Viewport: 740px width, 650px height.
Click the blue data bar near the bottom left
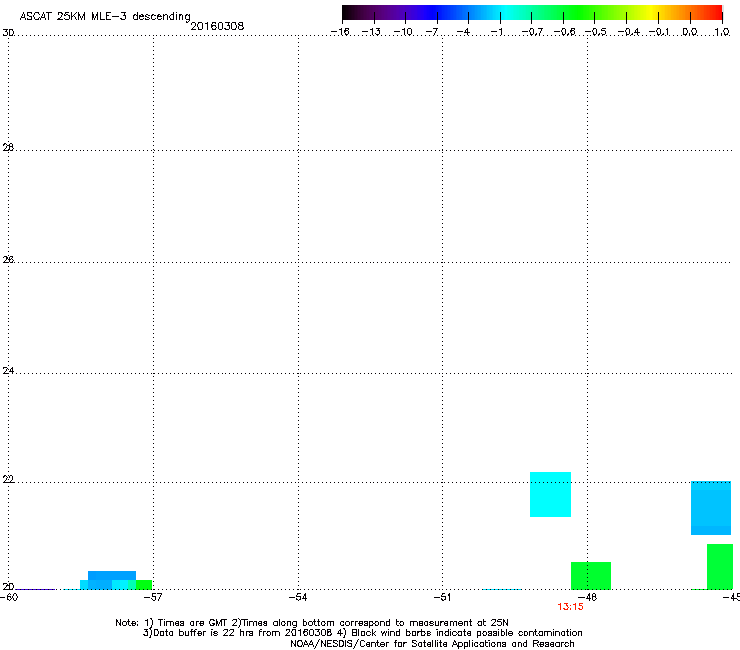pos(112,576)
